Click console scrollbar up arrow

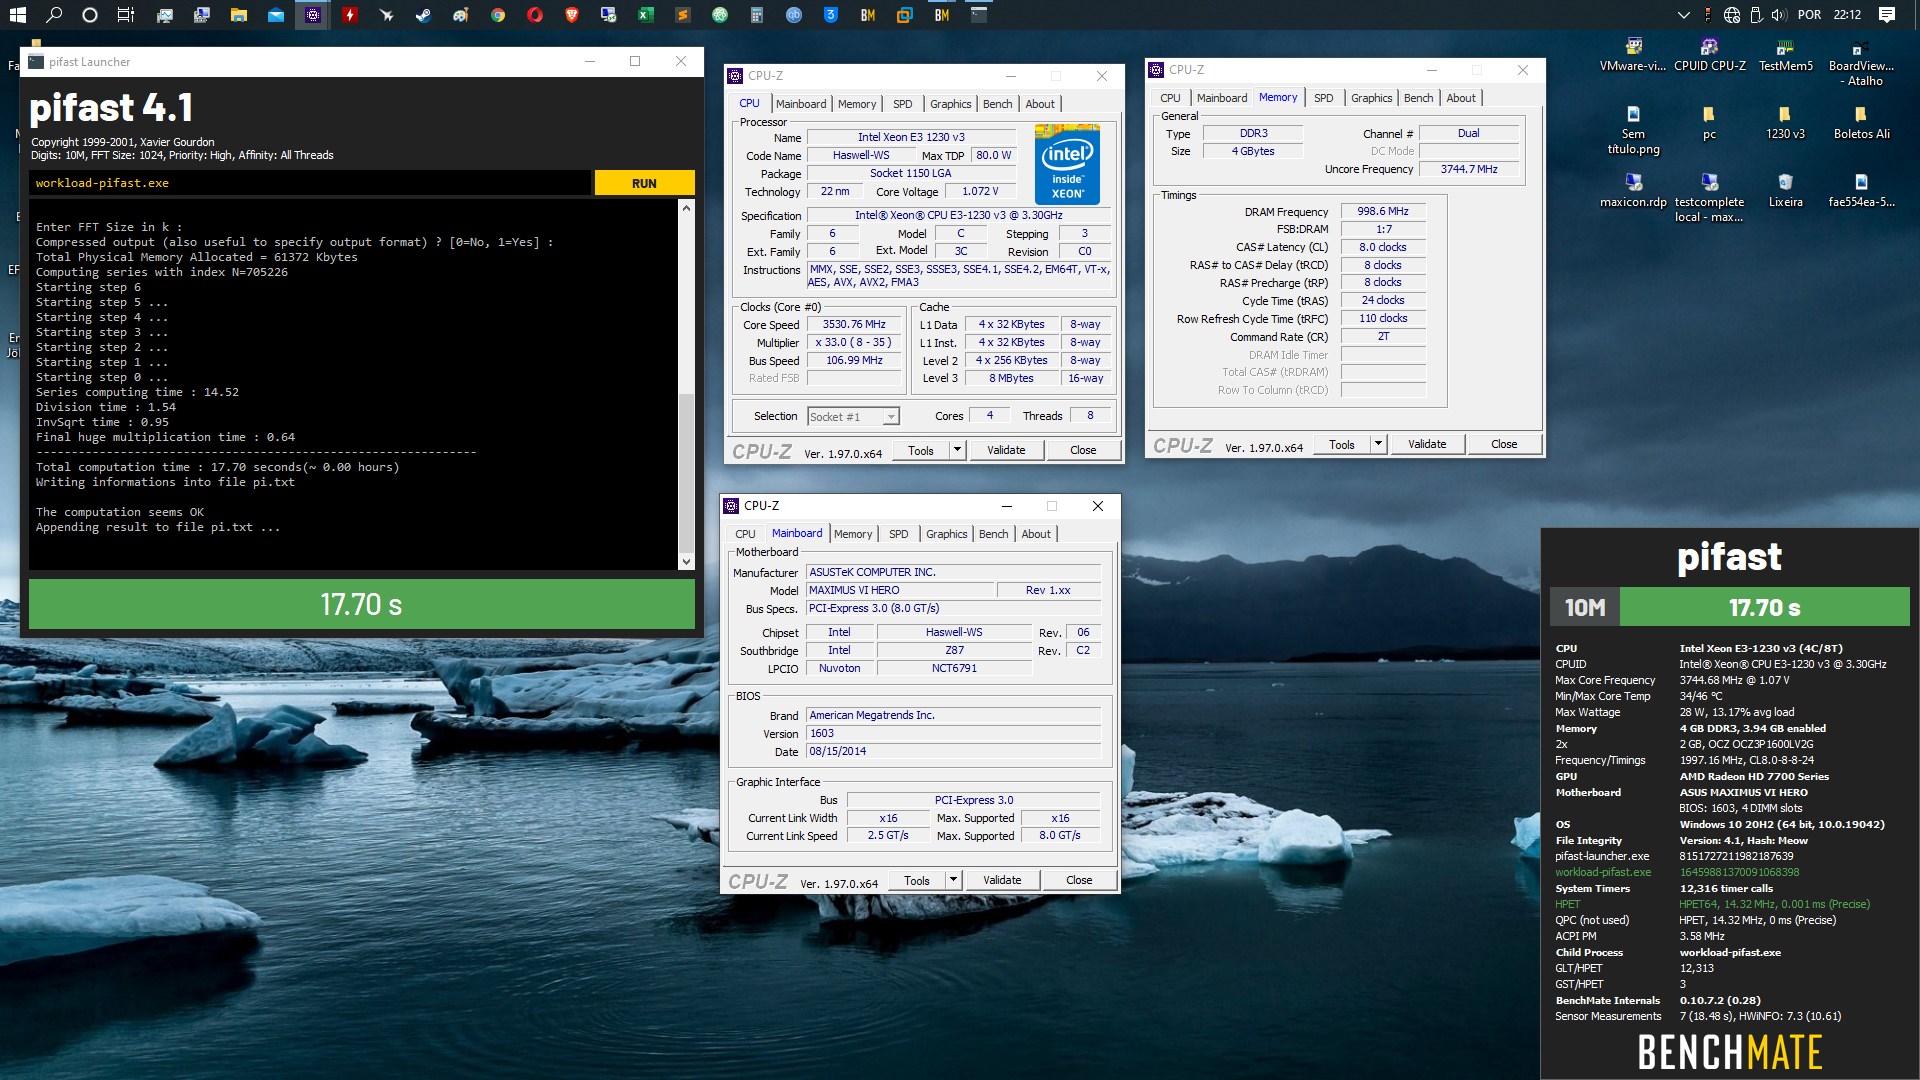(x=686, y=208)
